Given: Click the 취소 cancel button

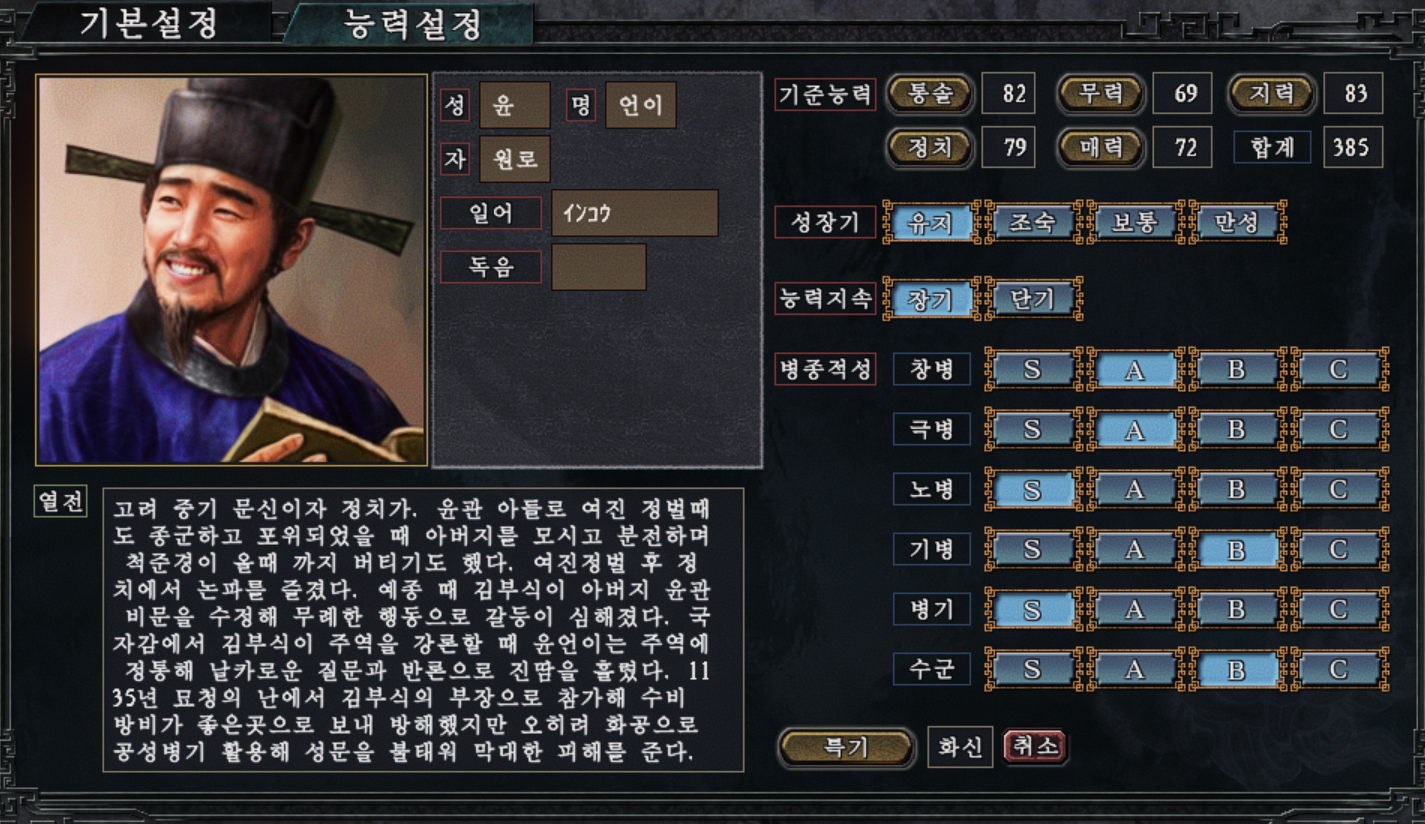Looking at the screenshot, I should (x=1034, y=747).
